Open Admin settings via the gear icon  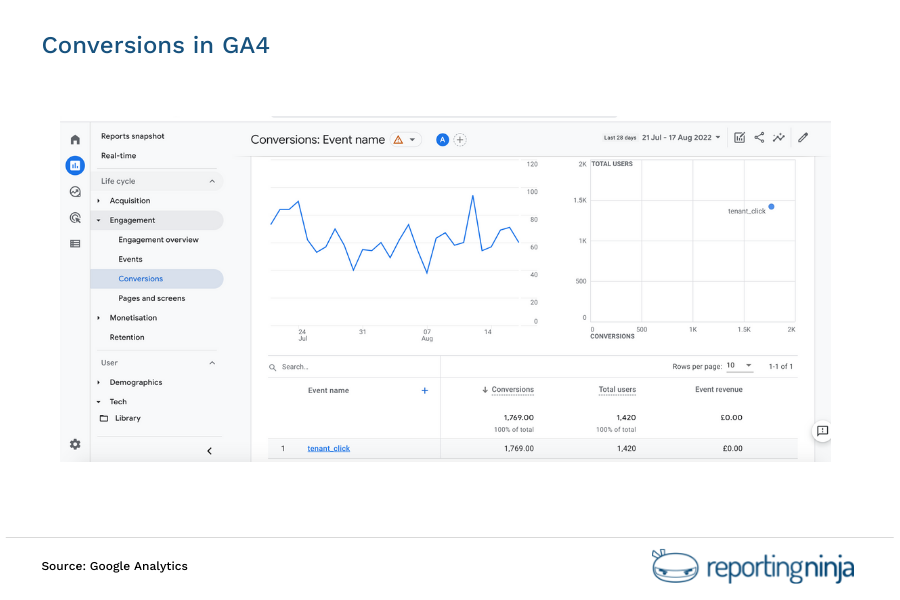[x=75, y=444]
